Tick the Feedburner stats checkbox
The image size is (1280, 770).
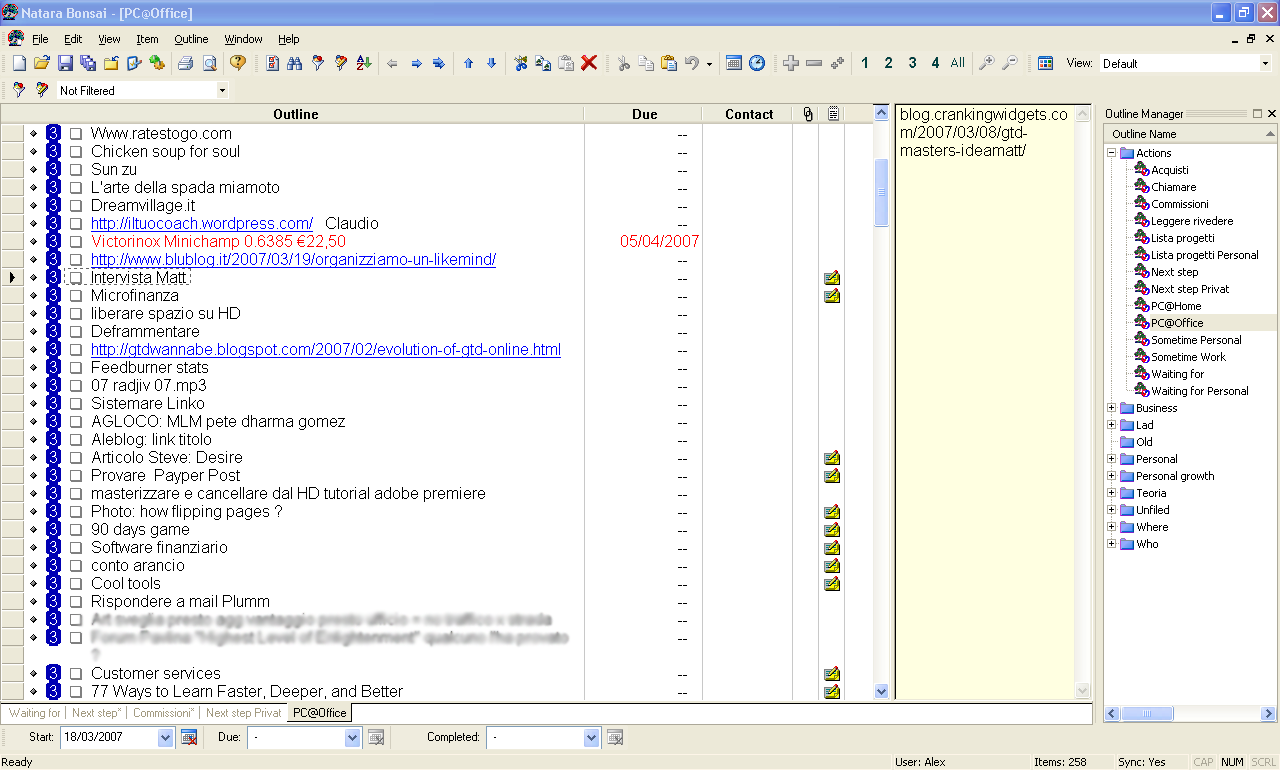coord(76,368)
